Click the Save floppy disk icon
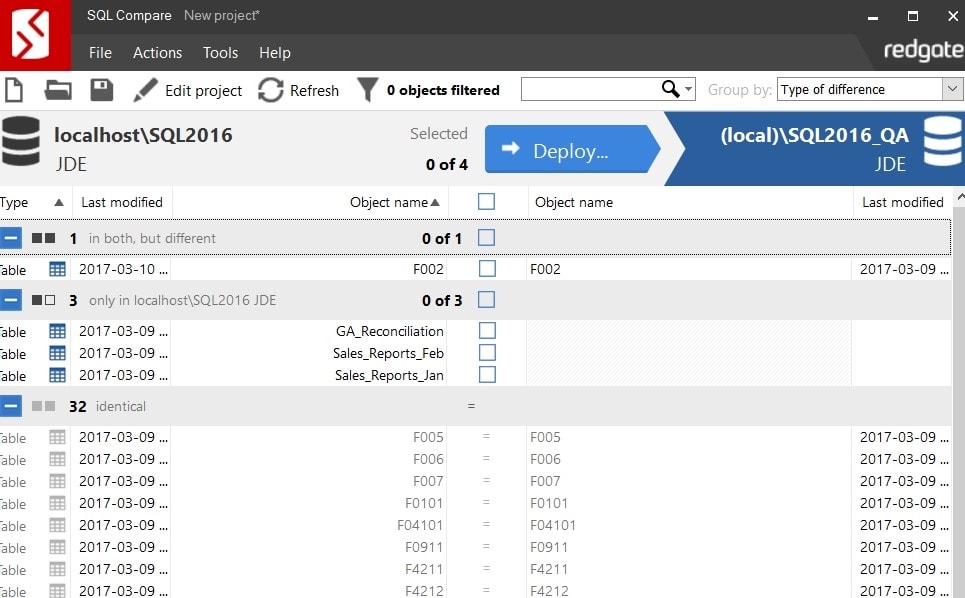Viewport: 965px width, 598px height. (102, 90)
